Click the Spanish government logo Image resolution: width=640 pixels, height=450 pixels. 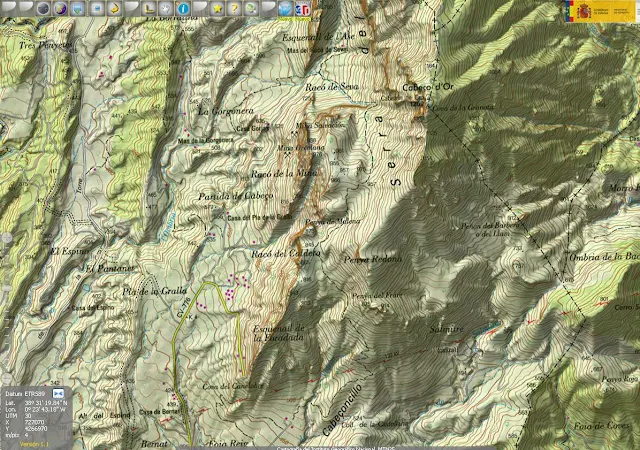click(602, 11)
